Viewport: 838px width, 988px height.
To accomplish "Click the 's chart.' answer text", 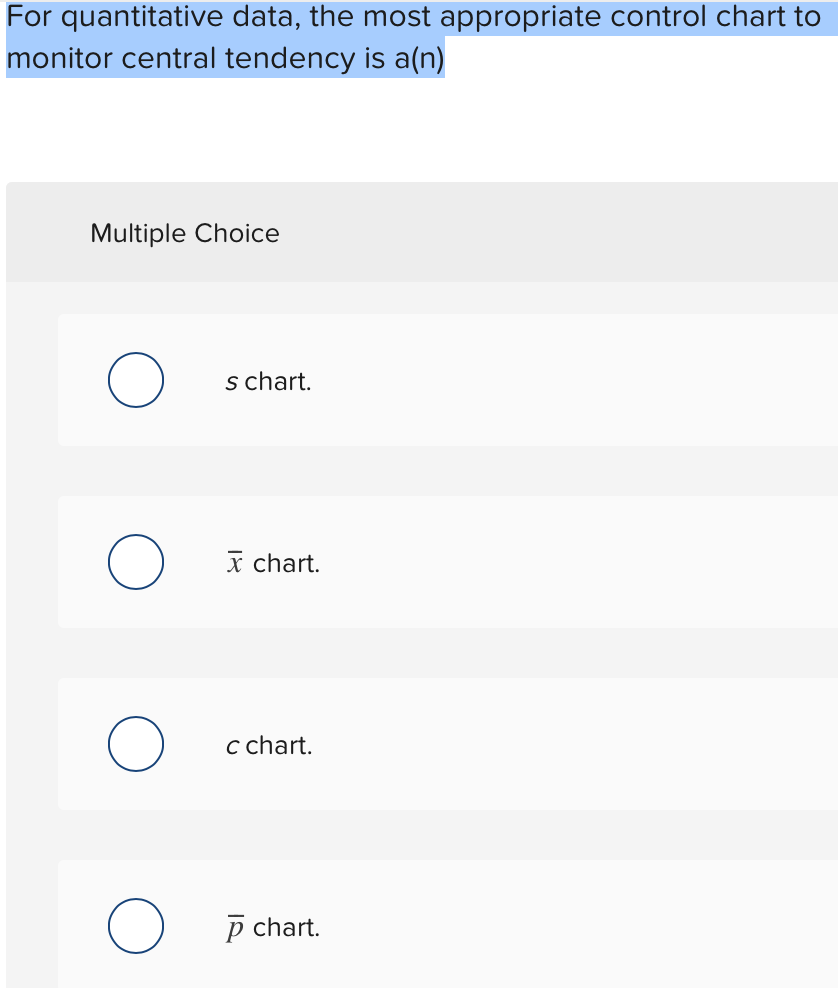I will pyautogui.click(x=268, y=380).
